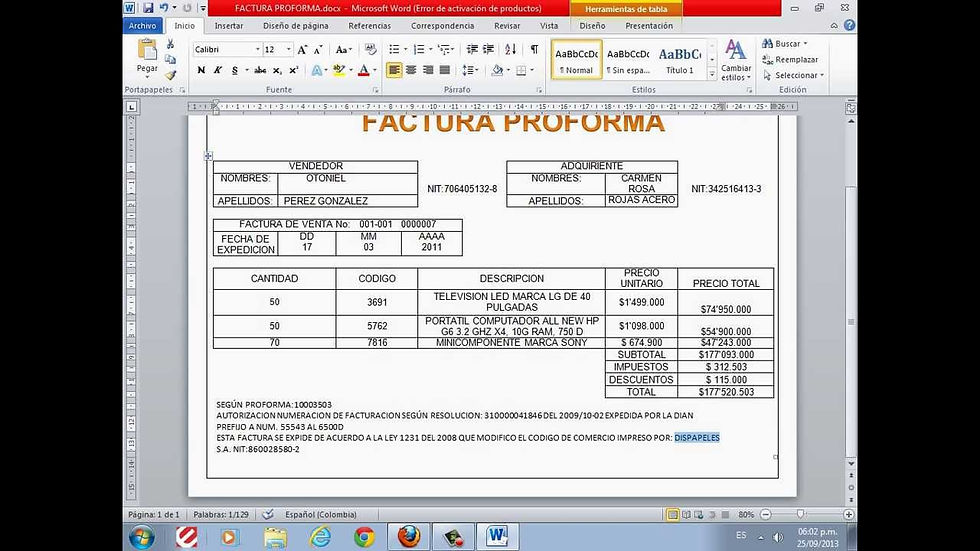Toggle Bold (N) formatting
This screenshot has width=980, height=551.
201,71
